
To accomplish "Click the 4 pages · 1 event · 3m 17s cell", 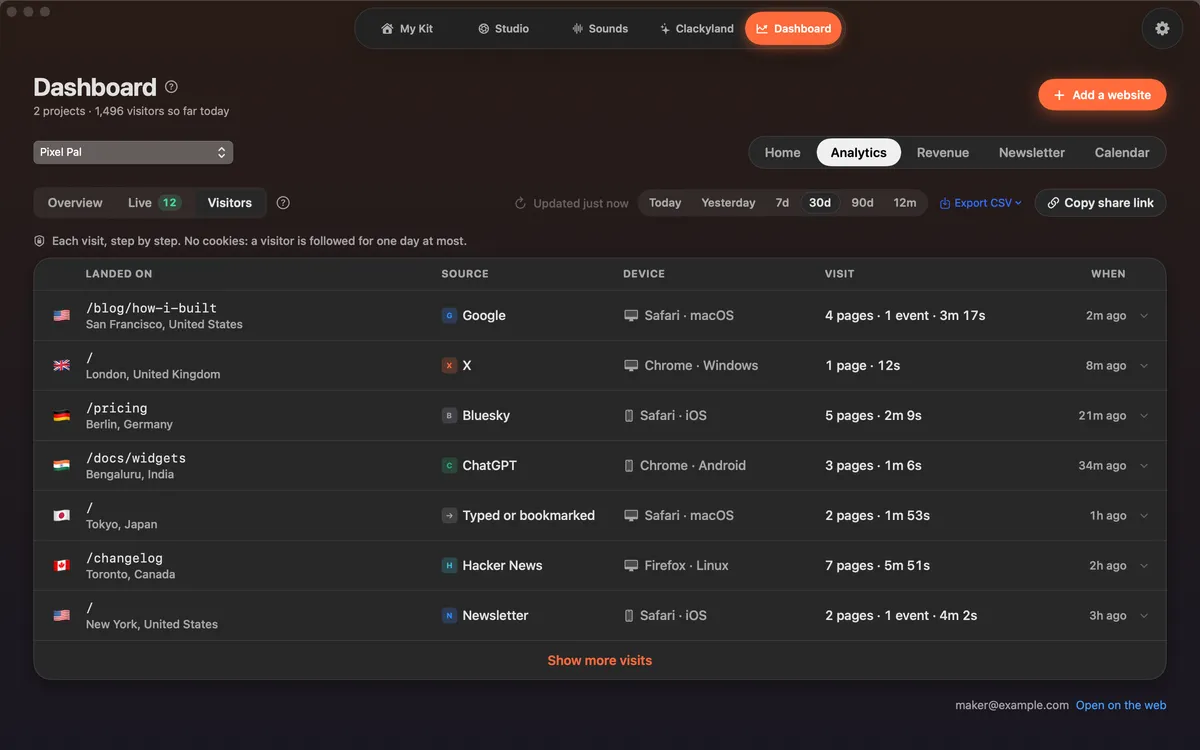I will (x=905, y=316).
